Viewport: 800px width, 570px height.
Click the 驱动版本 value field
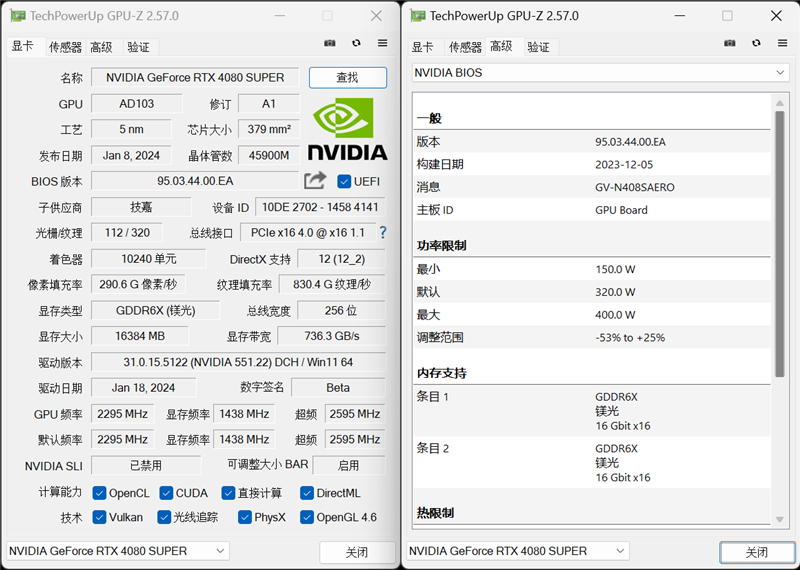pos(238,362)
